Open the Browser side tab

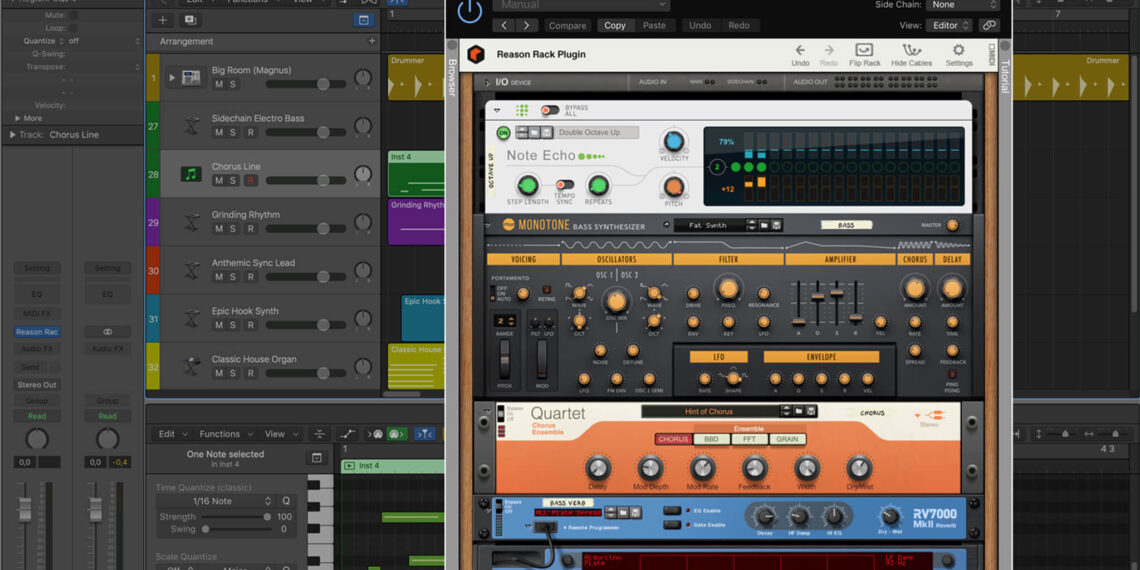(x=452, y=78)
